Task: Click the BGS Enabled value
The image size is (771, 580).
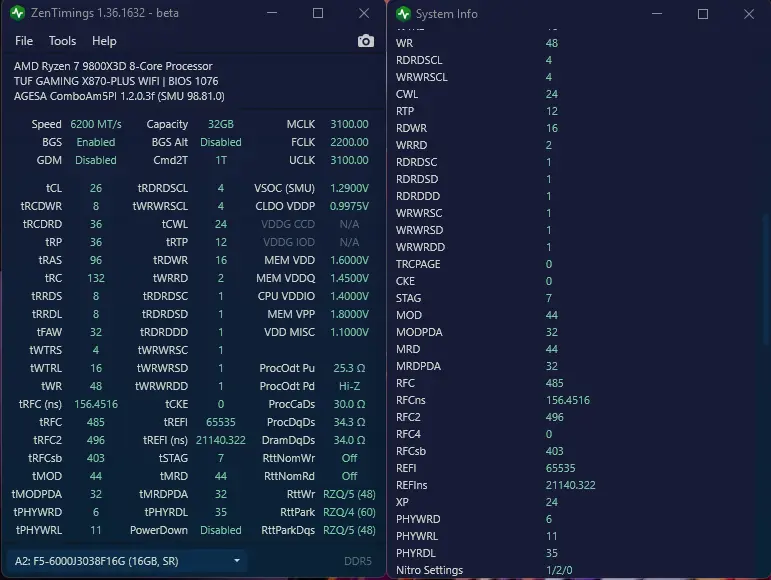Action: [96, 142]
